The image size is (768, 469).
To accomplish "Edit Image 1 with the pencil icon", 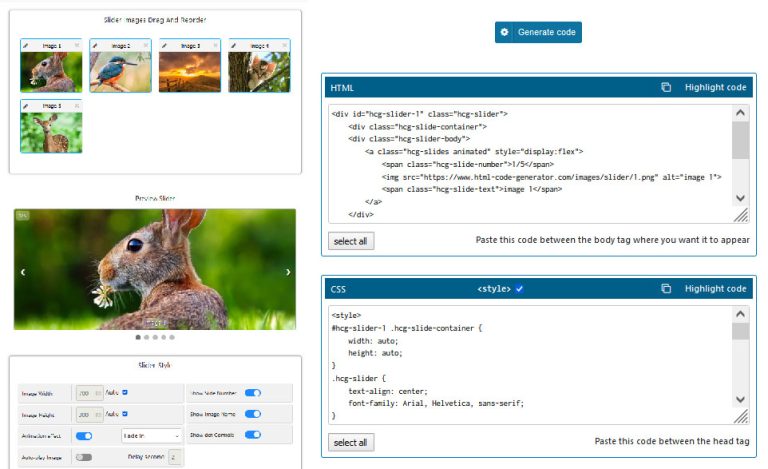I will coord(25,46).
